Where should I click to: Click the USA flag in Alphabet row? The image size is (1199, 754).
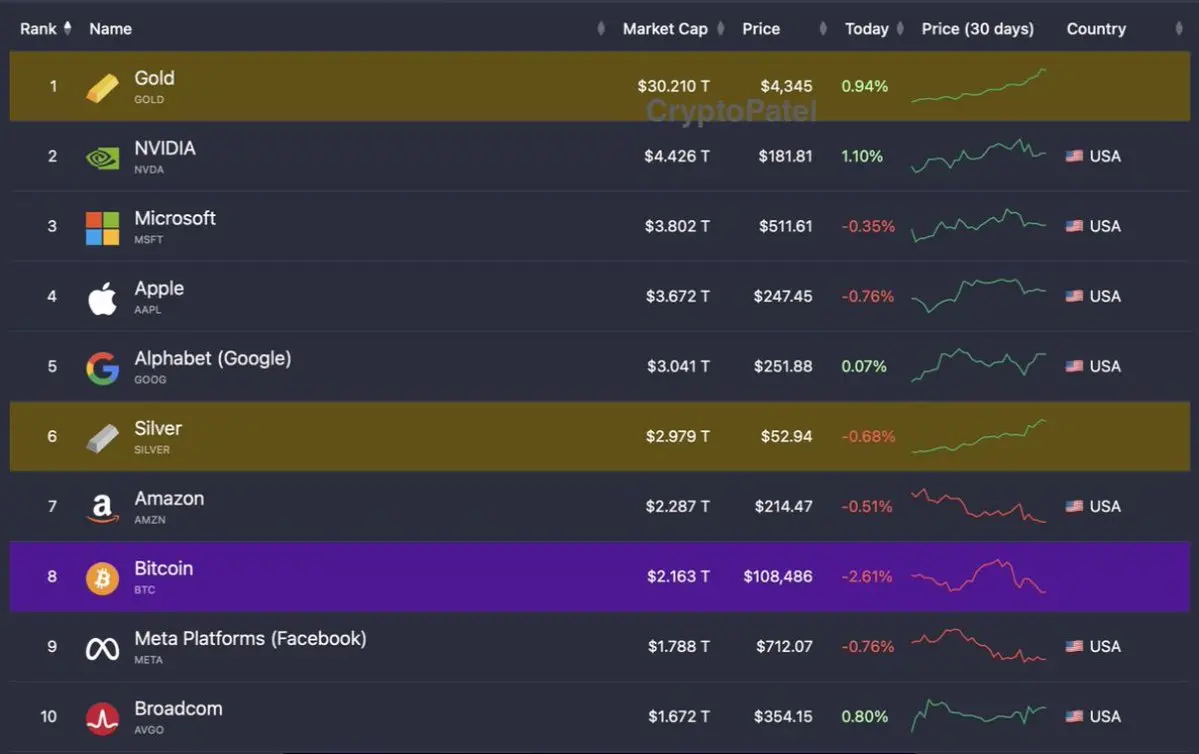click(1074, 366)
